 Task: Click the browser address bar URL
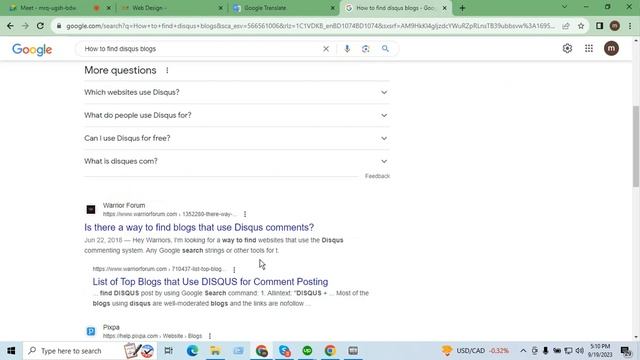coord(310,26)
